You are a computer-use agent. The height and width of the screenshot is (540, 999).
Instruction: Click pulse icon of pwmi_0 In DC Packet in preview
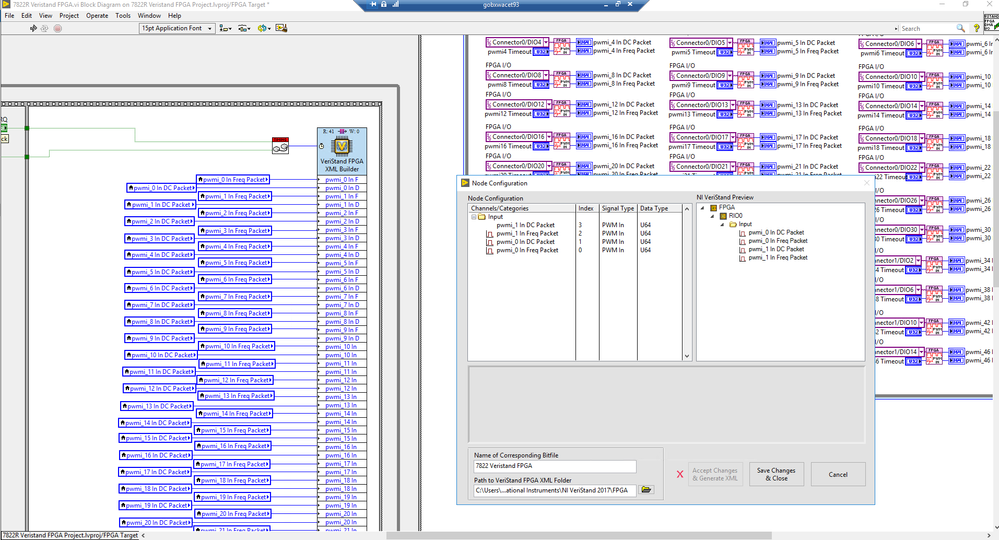742,233
